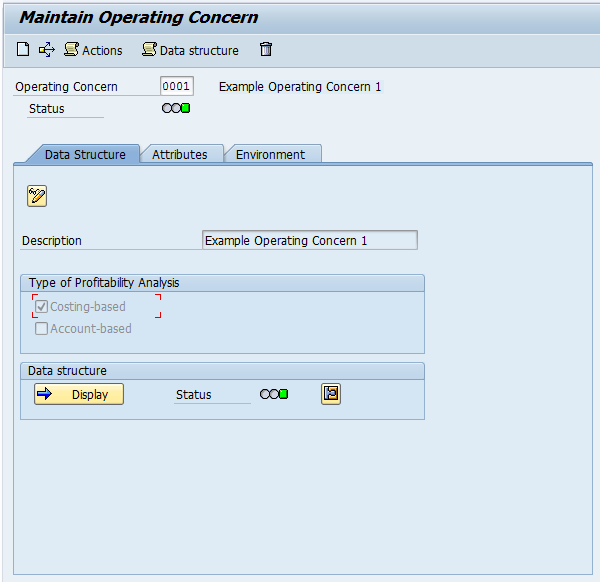Click the Type of Profitability Analysis heading
600x582 pixels.
104,283
